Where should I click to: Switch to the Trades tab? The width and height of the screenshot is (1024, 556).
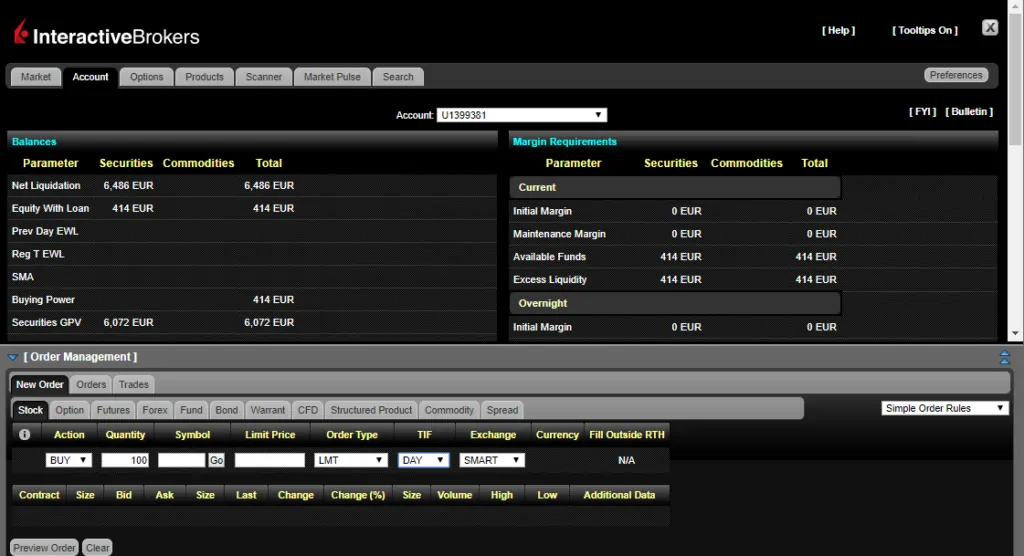pos(134,384)
